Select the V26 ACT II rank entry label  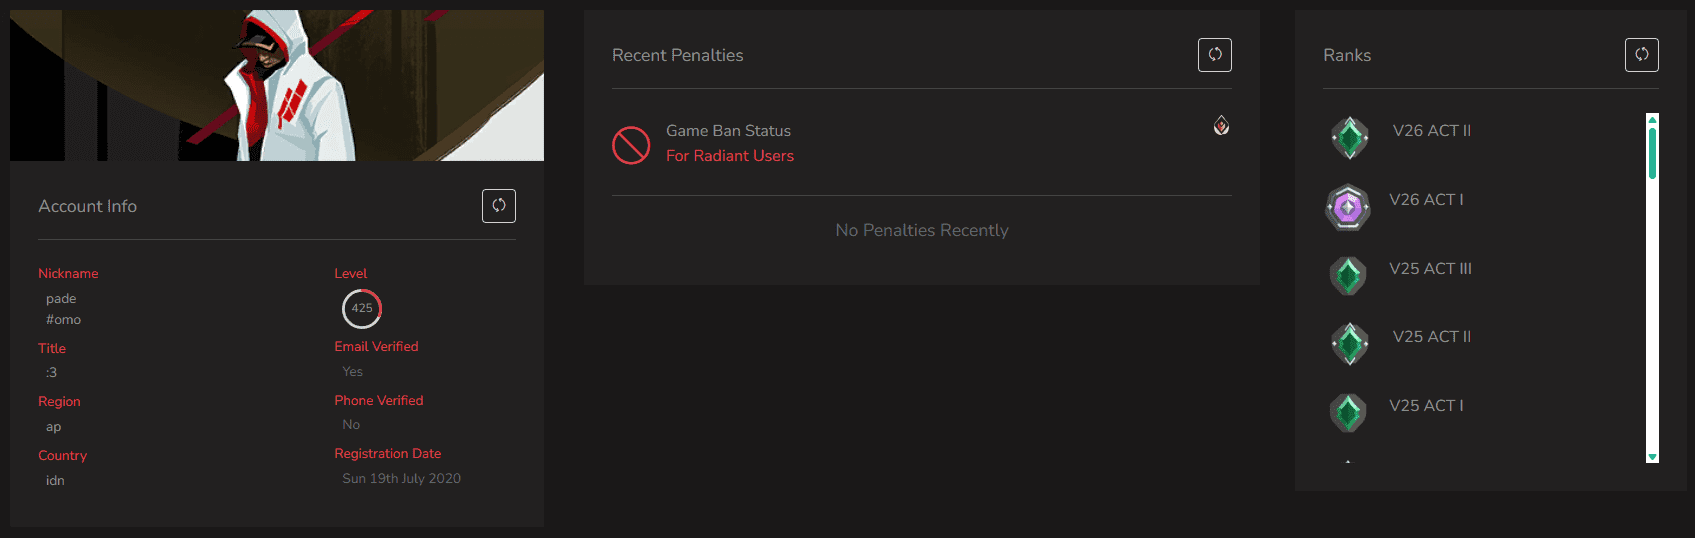click(1431, 131)
